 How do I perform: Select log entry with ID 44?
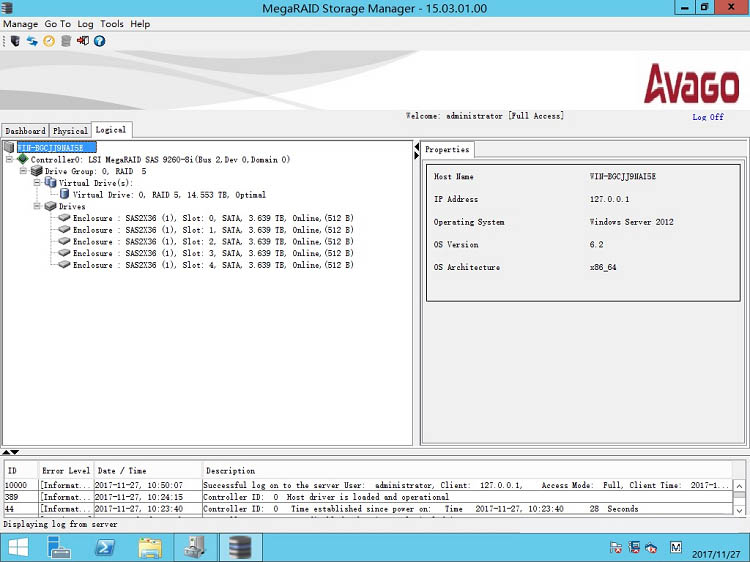click(x=368, y=508)
